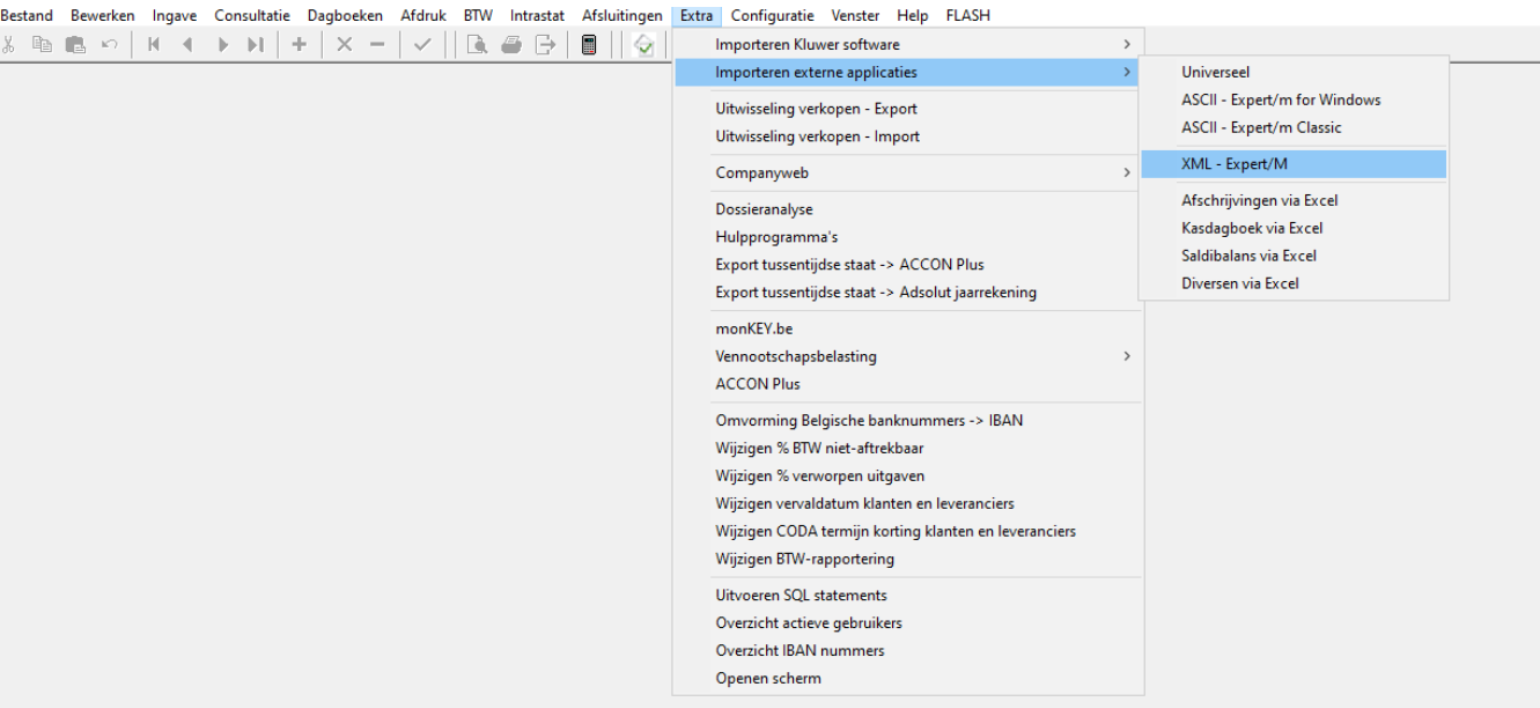Open Dossieranalyse from Extra menu
This screenshot has width=1540, height=708.
764,209
